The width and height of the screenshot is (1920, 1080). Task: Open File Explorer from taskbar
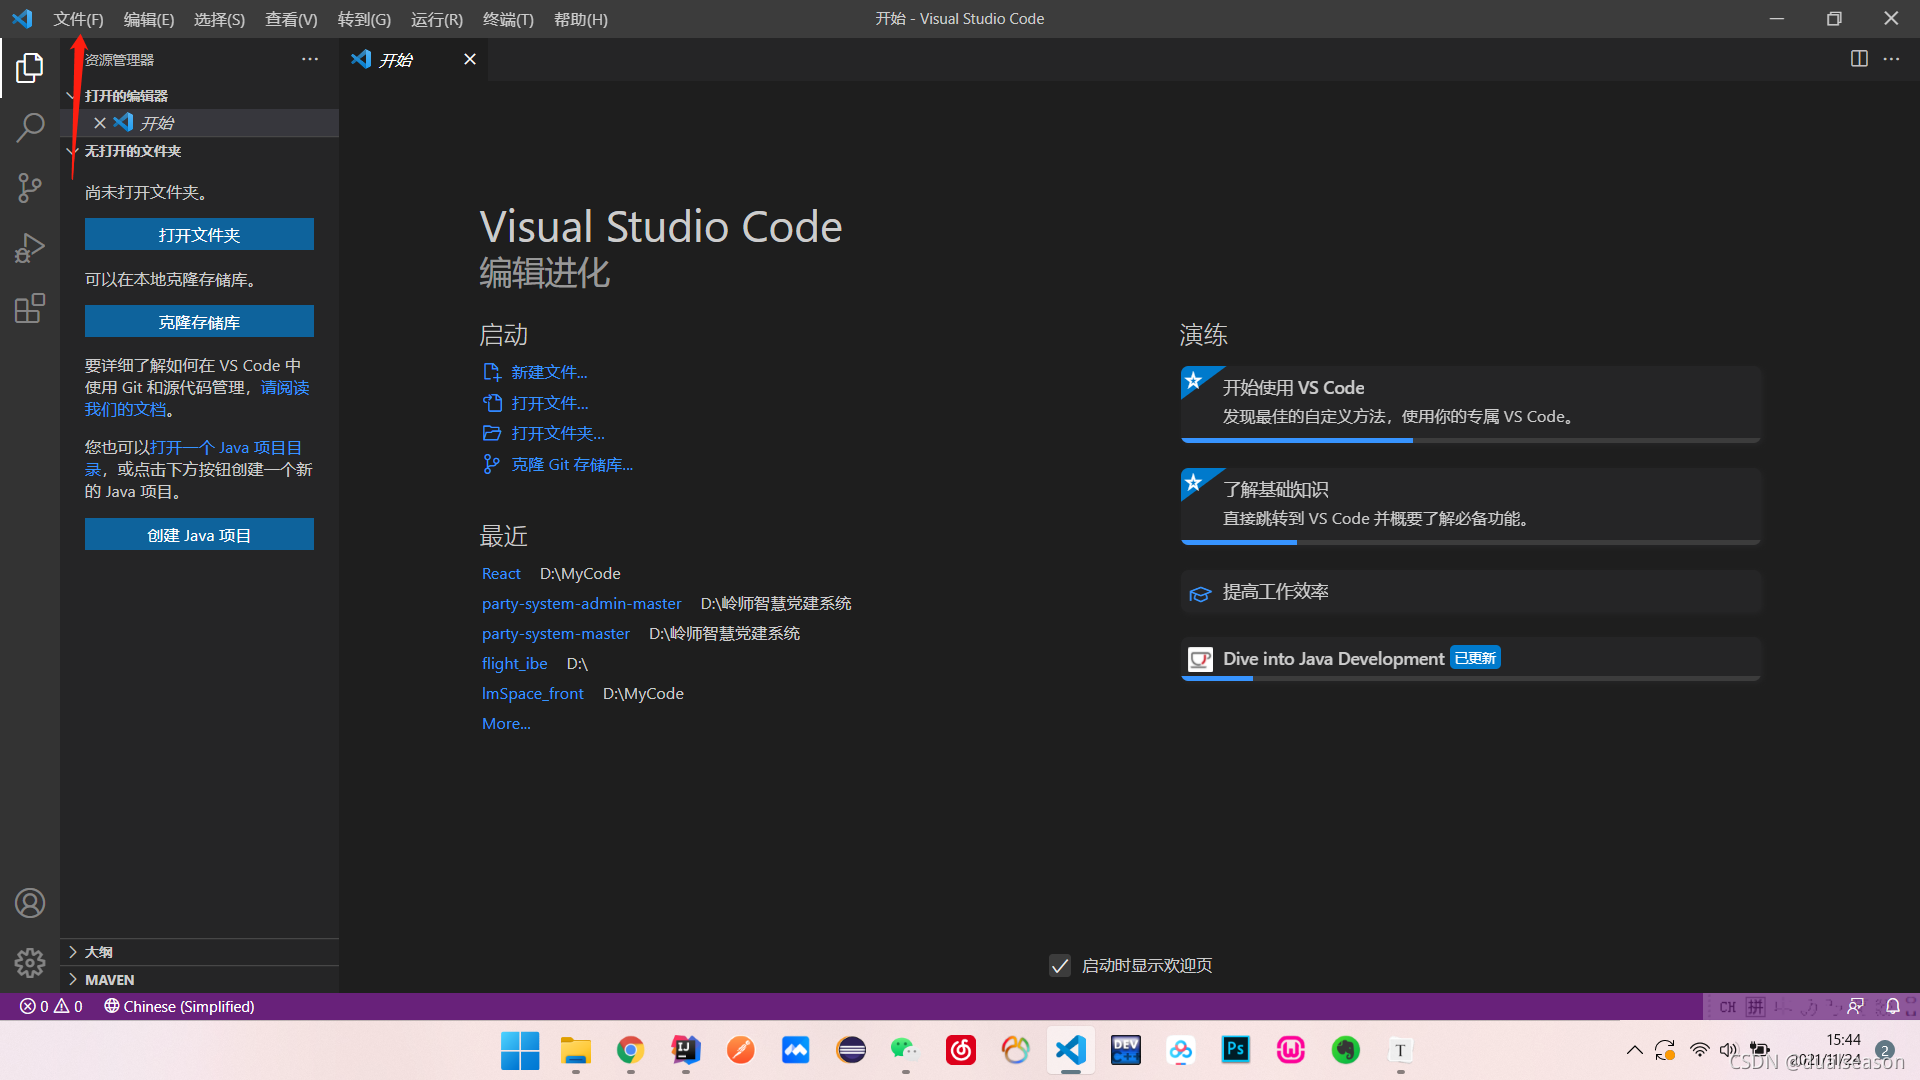[575, 1050]
